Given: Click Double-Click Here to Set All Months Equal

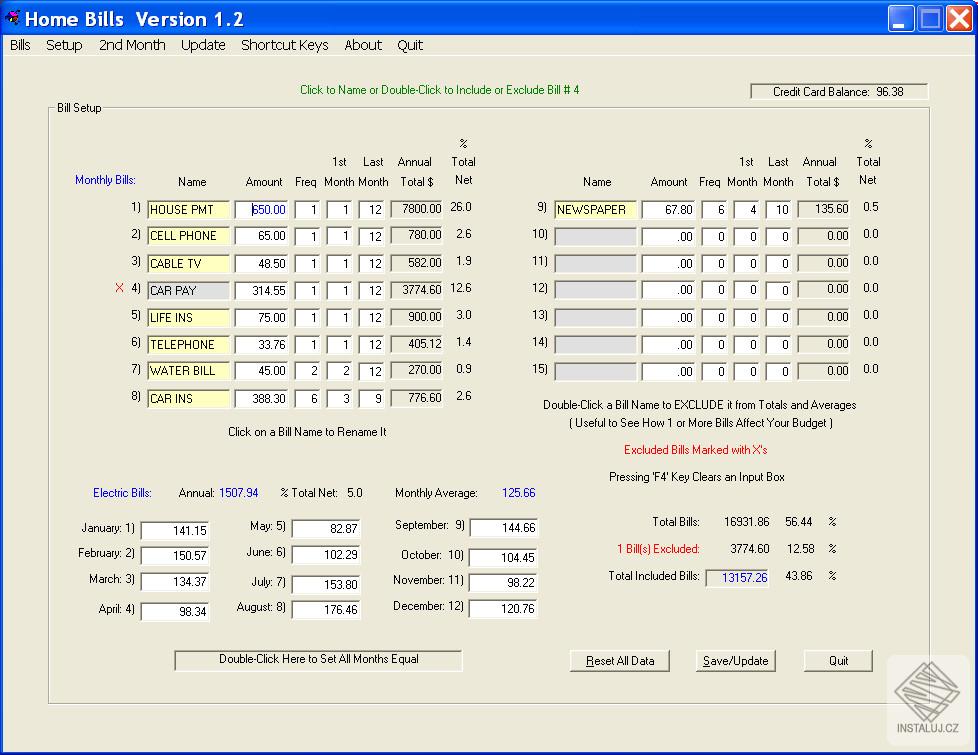Looking at the screenshot, I should 318,660.
